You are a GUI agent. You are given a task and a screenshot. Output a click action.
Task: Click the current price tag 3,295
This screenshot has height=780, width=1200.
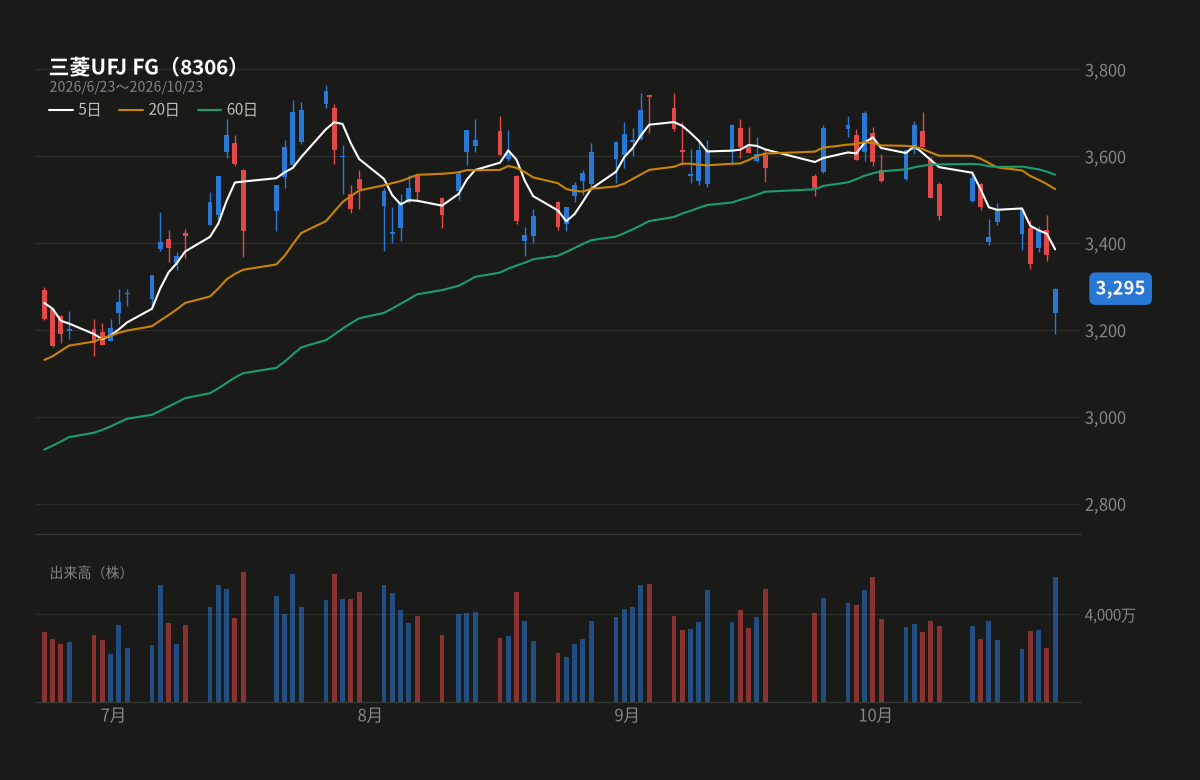pyautogui.click(x=1121, y=289)
